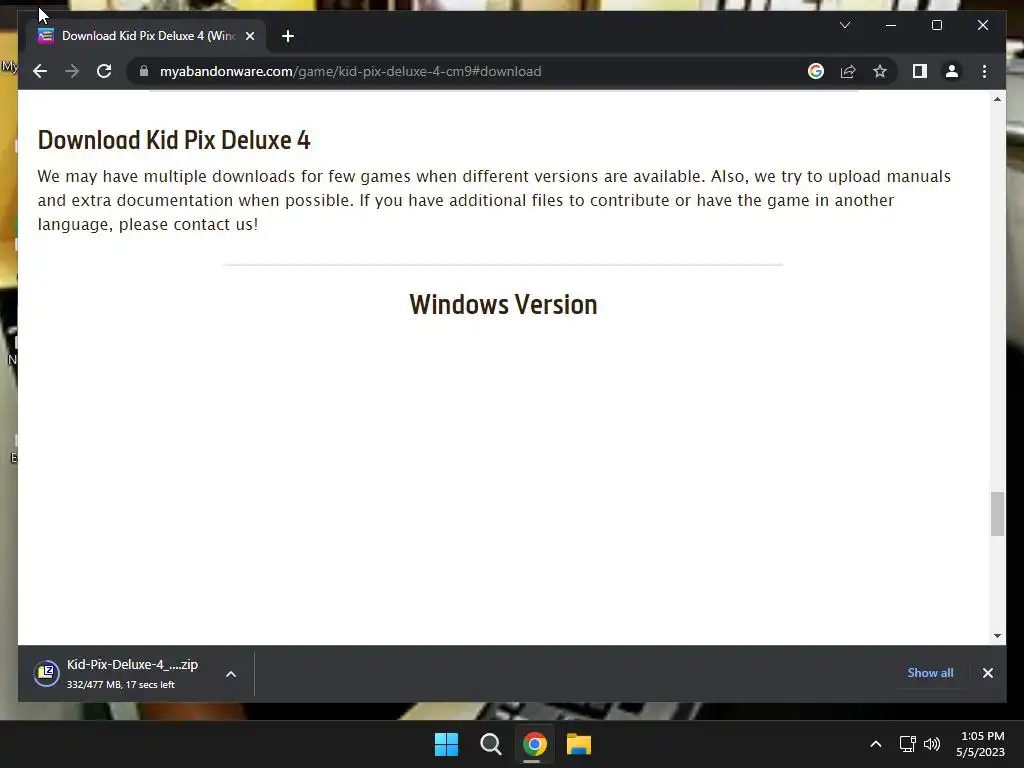Open Windows taskbar search
Image resolution: width=1024 pixels, height=768 pixels.
490,744
